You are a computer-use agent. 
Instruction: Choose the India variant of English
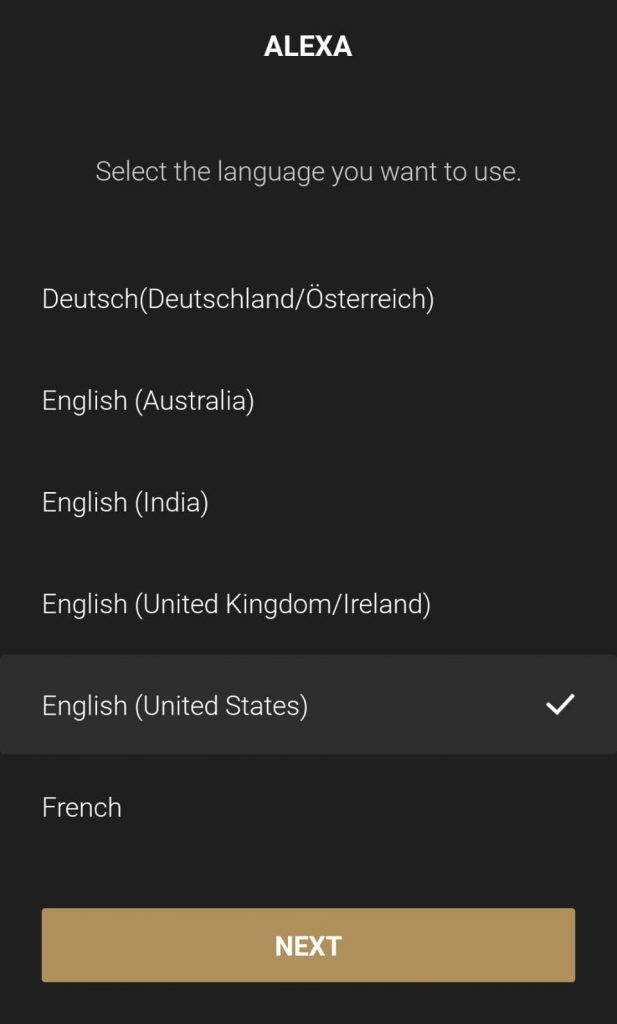point(125,503)
